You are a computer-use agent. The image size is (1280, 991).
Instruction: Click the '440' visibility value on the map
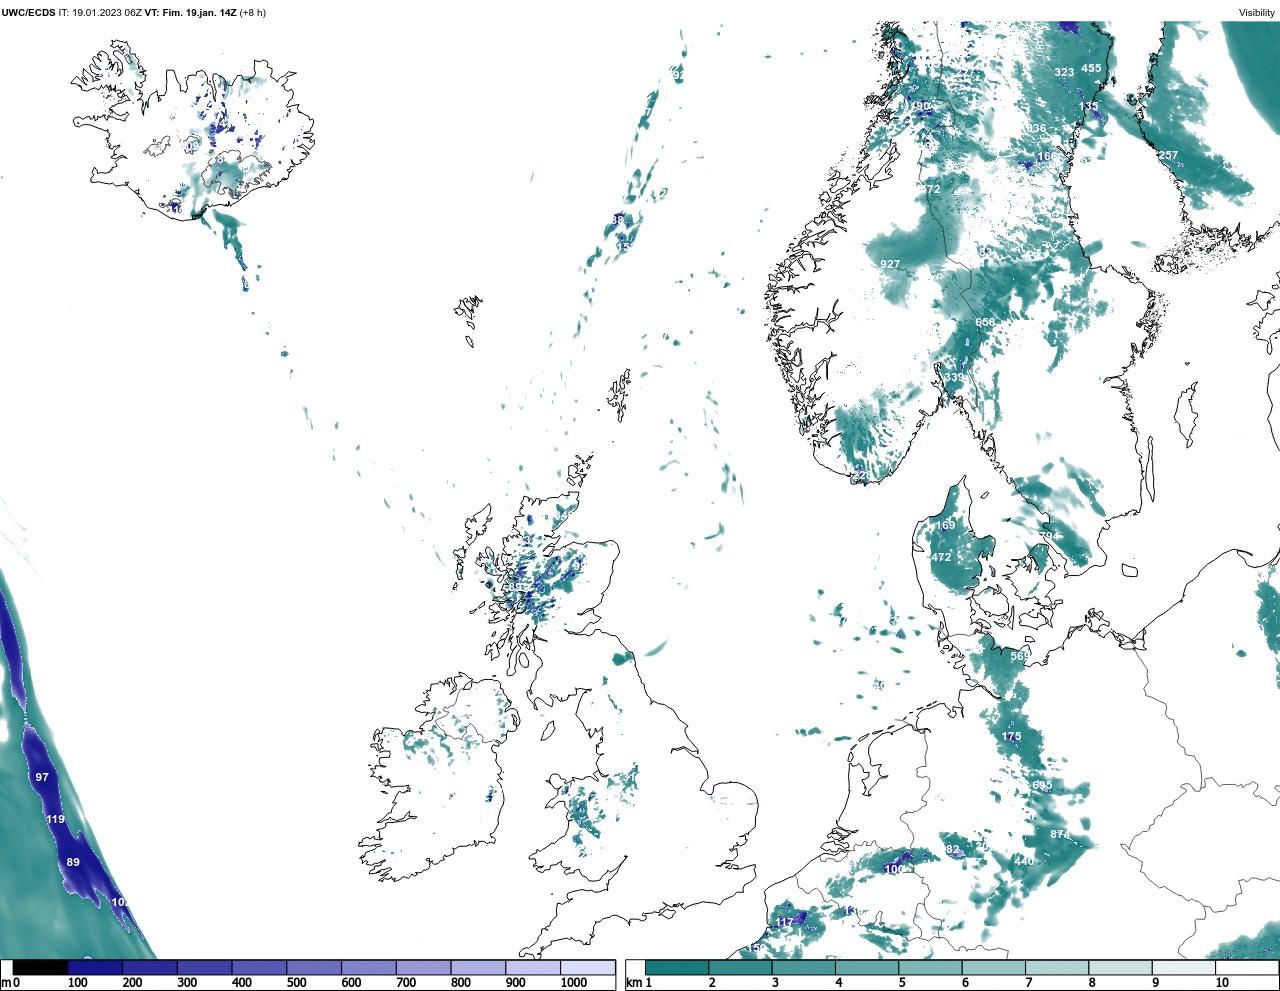1024,861
